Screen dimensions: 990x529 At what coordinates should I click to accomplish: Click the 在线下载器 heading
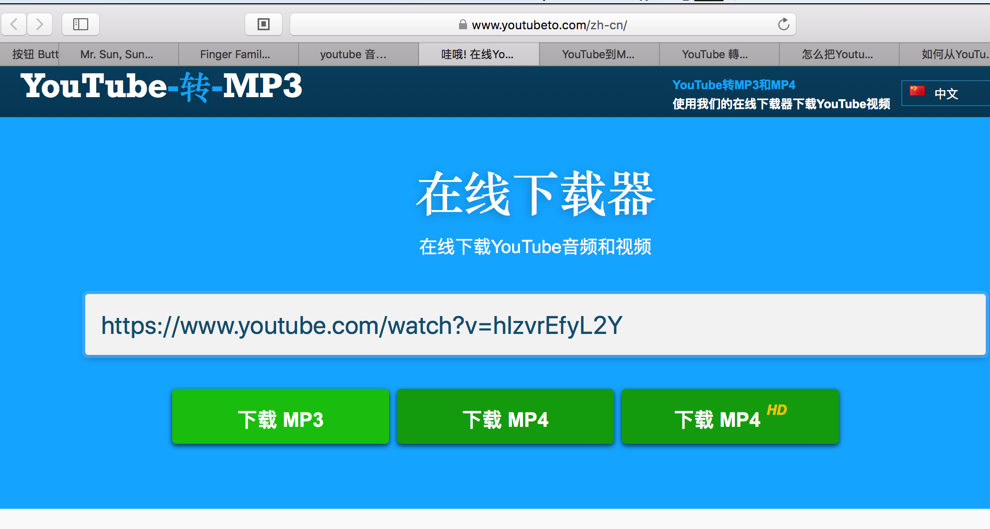(535, 194)
